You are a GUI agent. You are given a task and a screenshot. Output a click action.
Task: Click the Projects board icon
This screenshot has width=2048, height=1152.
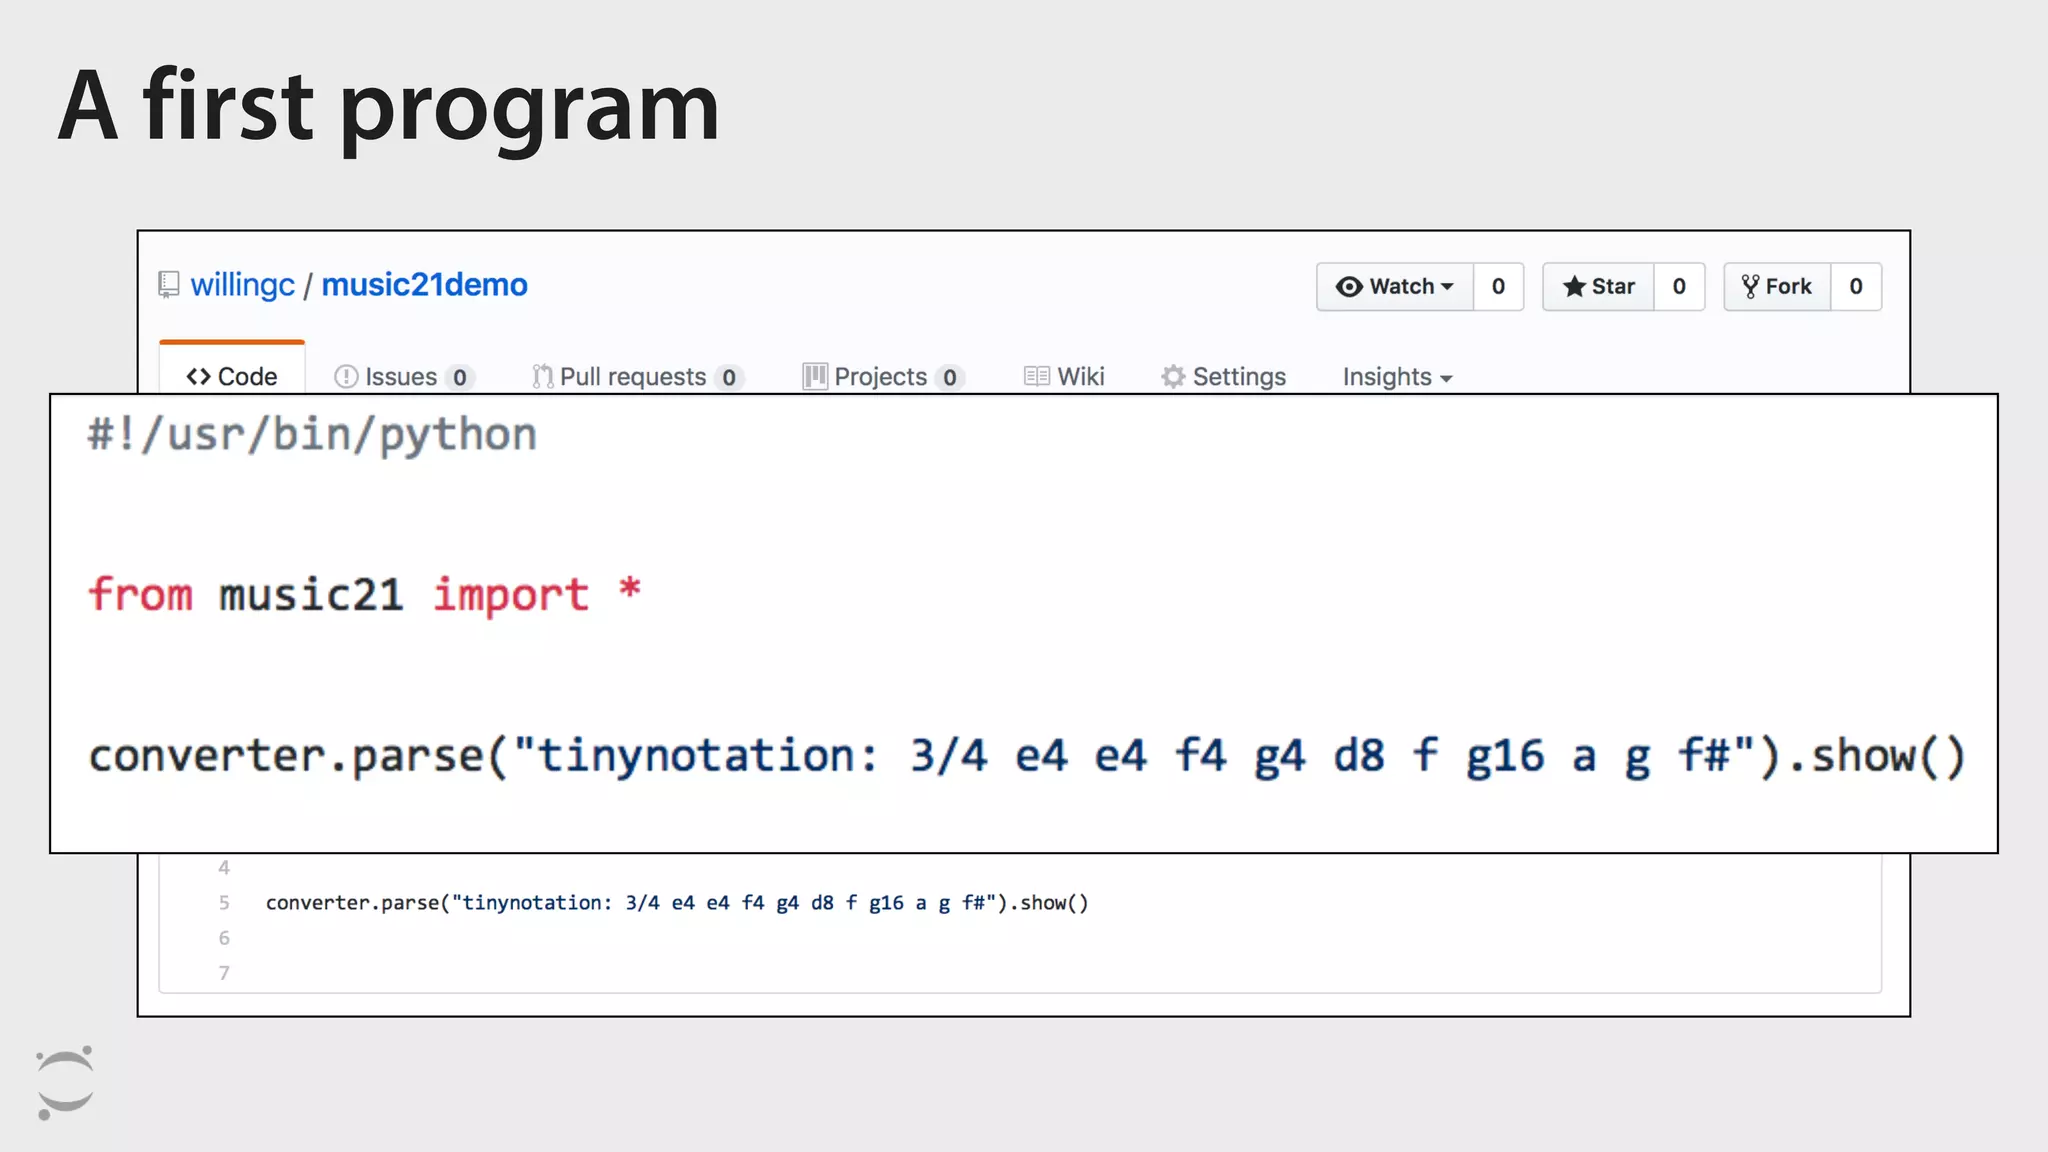(x=815, y=376)
